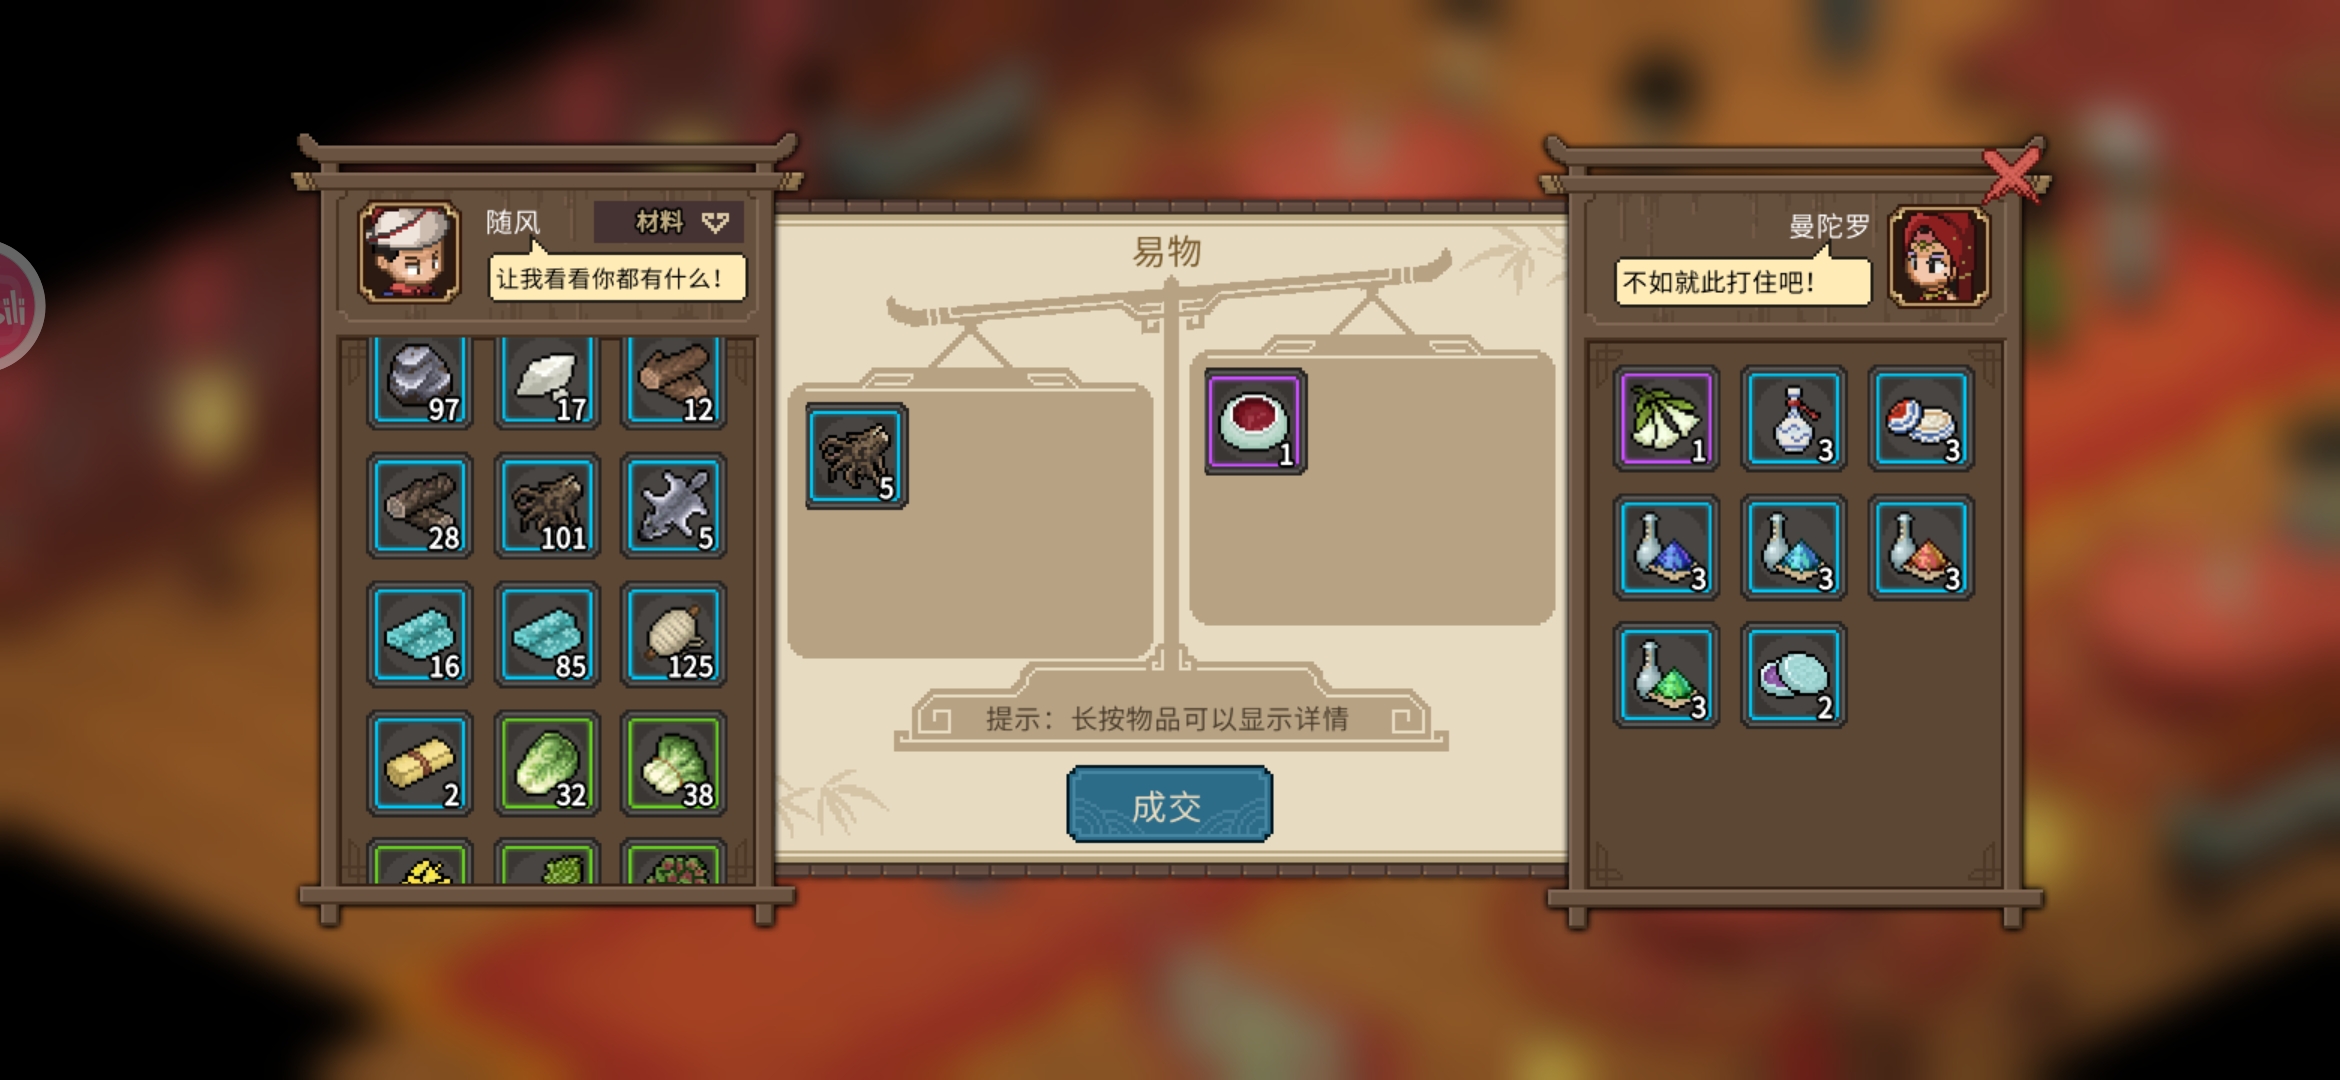The image size is (2340, 1080).
Task: Select the straw bundle with count 2
Action: pyautogui.click(x=419, y=763)
